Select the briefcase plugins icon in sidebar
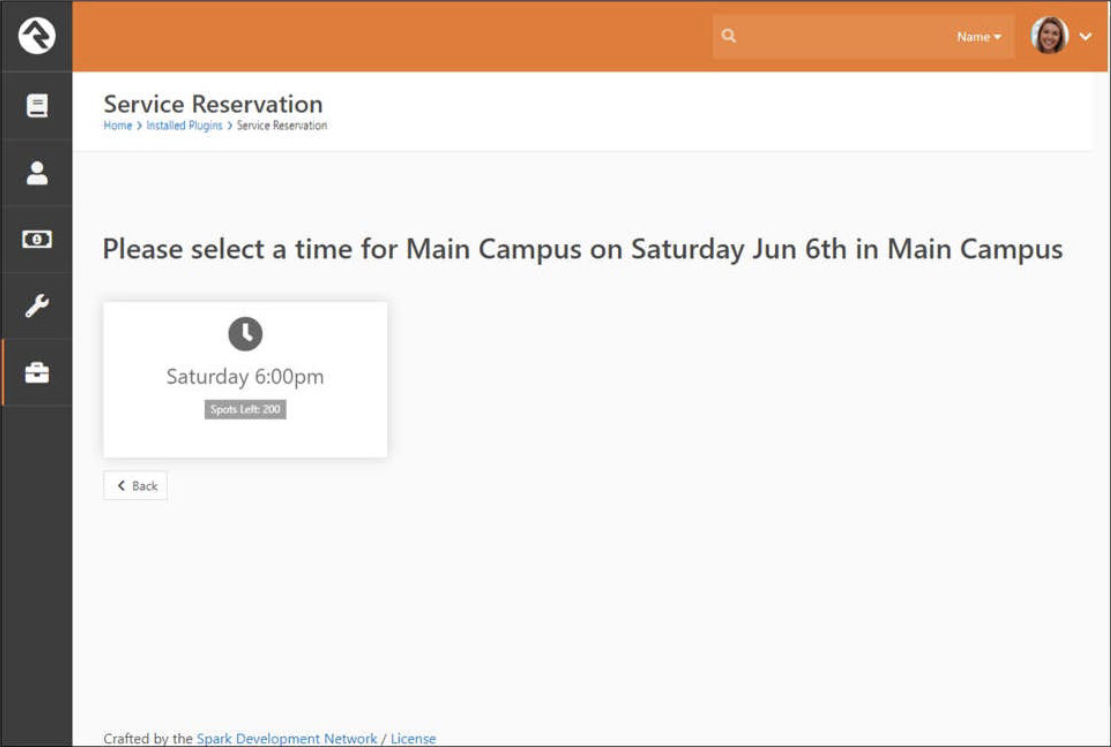The image size is (1111, 747). tap(36, 373)
